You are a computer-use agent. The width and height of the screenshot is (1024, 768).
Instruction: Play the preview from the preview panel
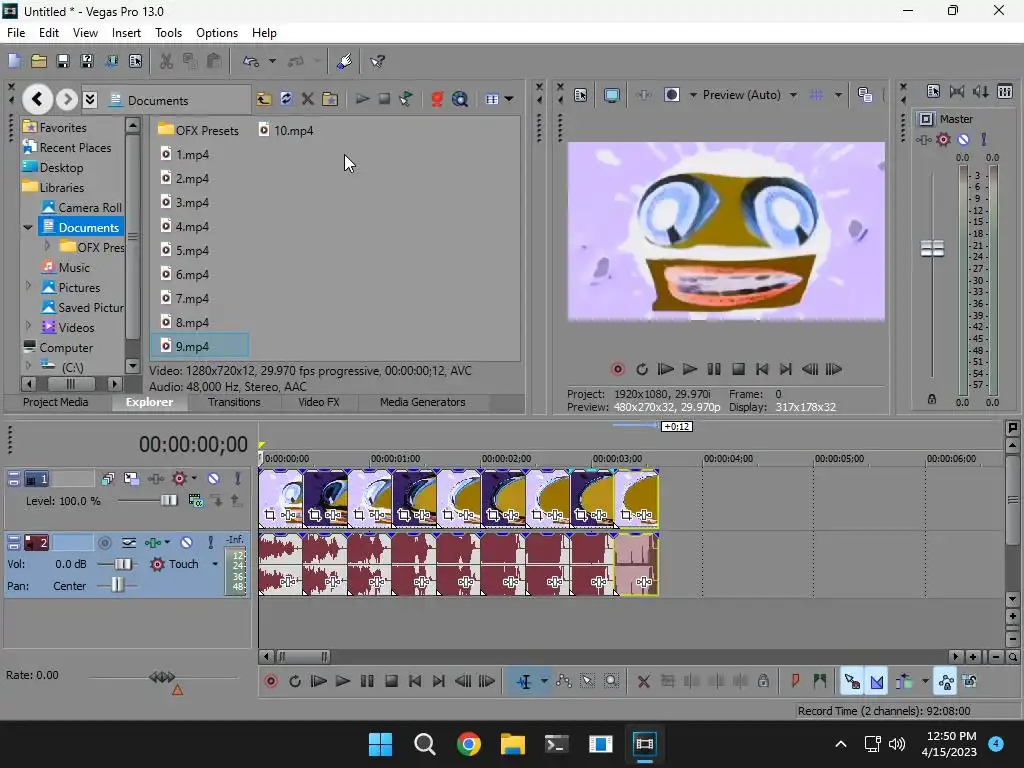pyautogui.click(x=690, y=369)
